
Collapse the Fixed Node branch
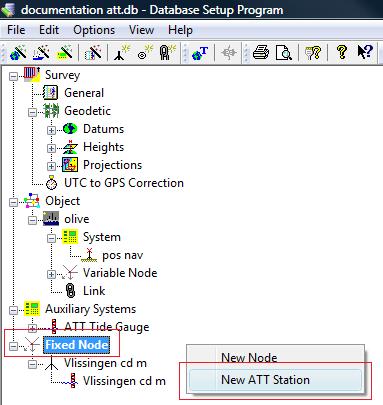13,346
